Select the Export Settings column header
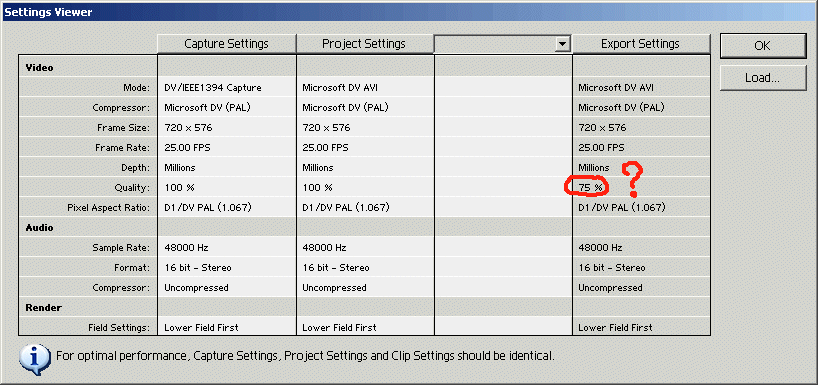This screenshot has height=385, width=818. (641, 44)
